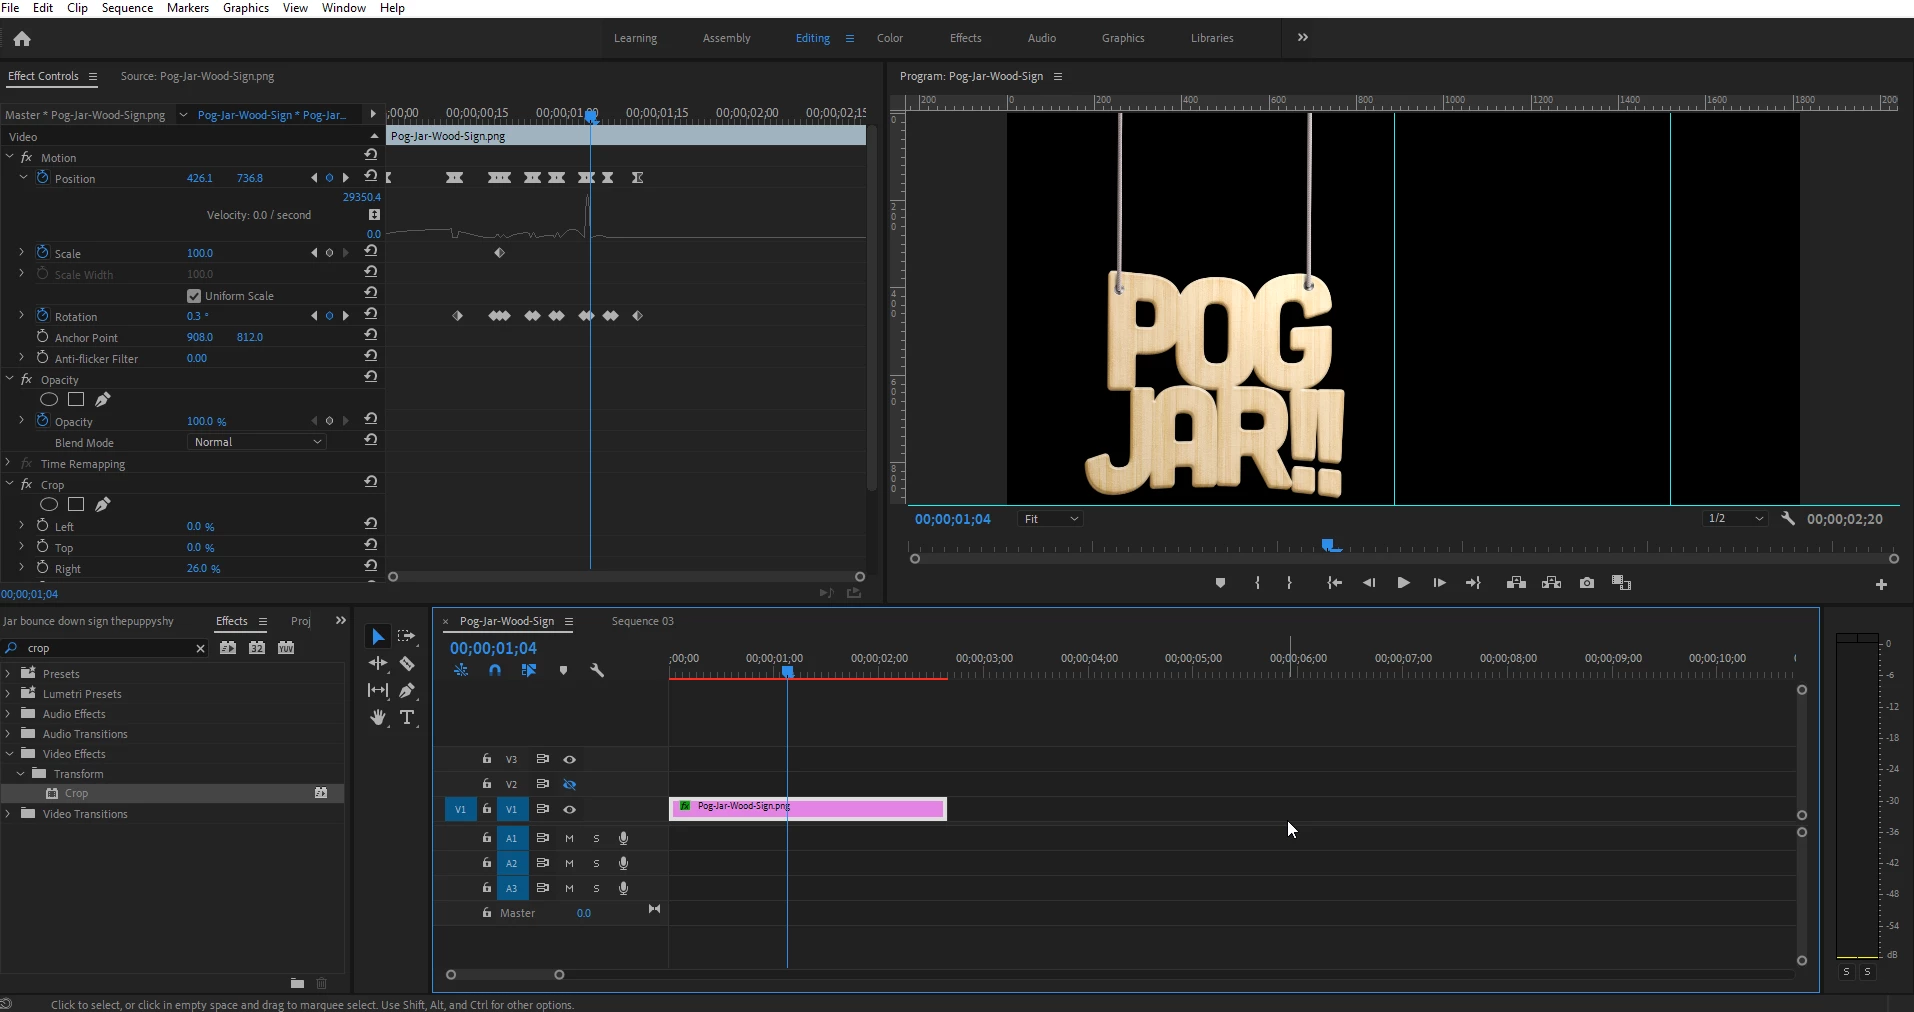Go to In point
1914x1012 pixels.
pos(1334,583)
